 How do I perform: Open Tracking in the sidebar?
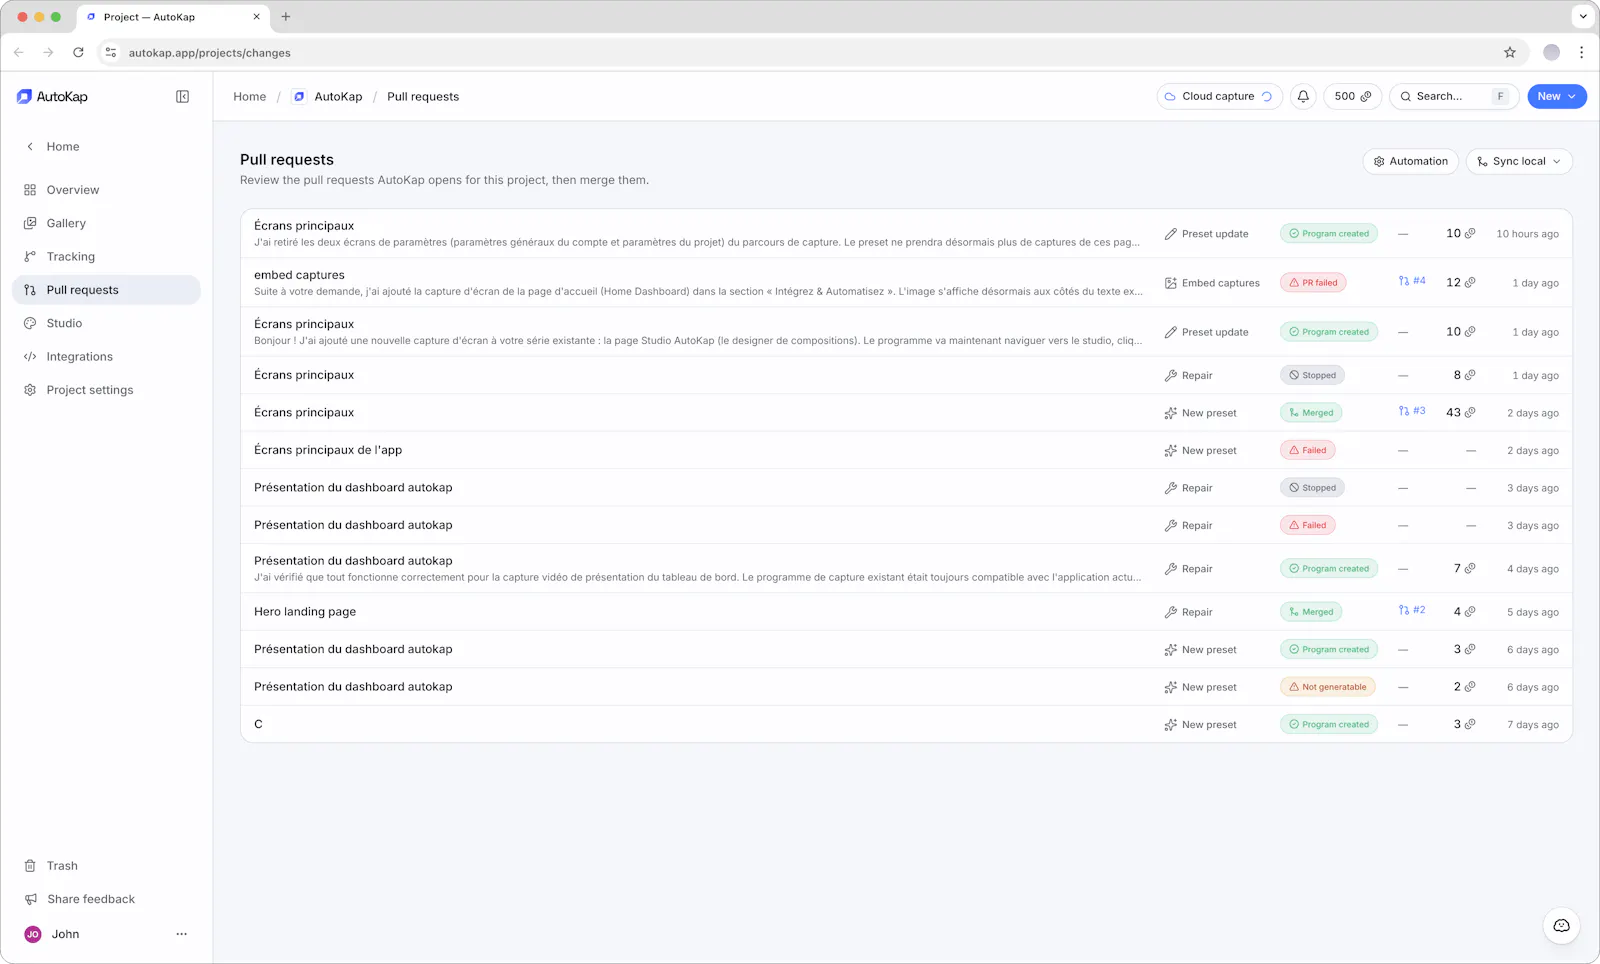[106, 257]
